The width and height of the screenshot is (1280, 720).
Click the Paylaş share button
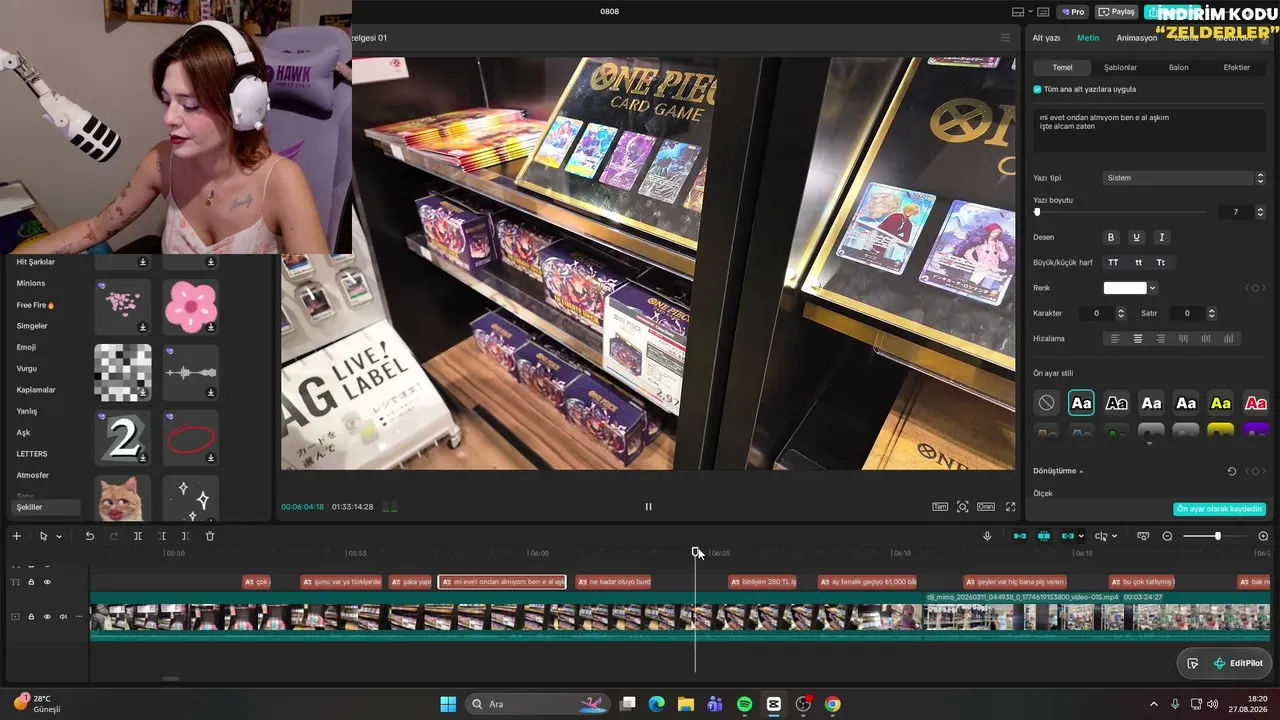[1117, 12]
